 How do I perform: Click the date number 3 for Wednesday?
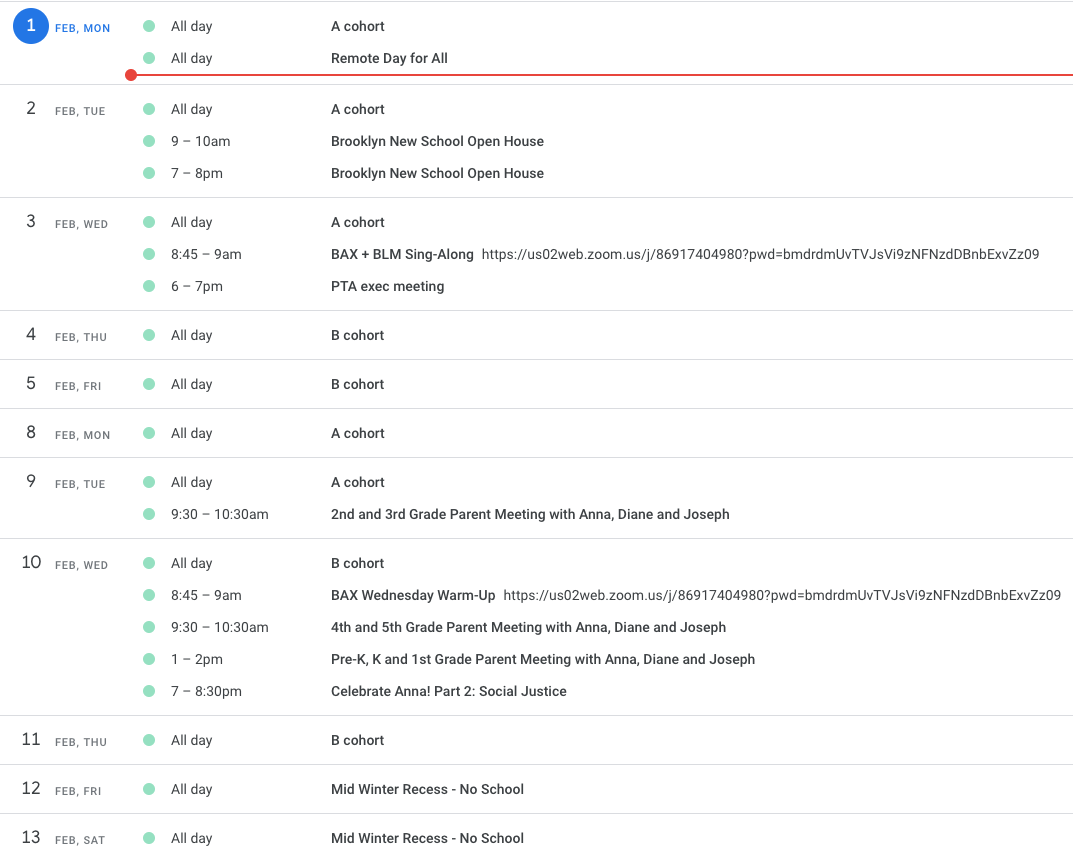31,221
